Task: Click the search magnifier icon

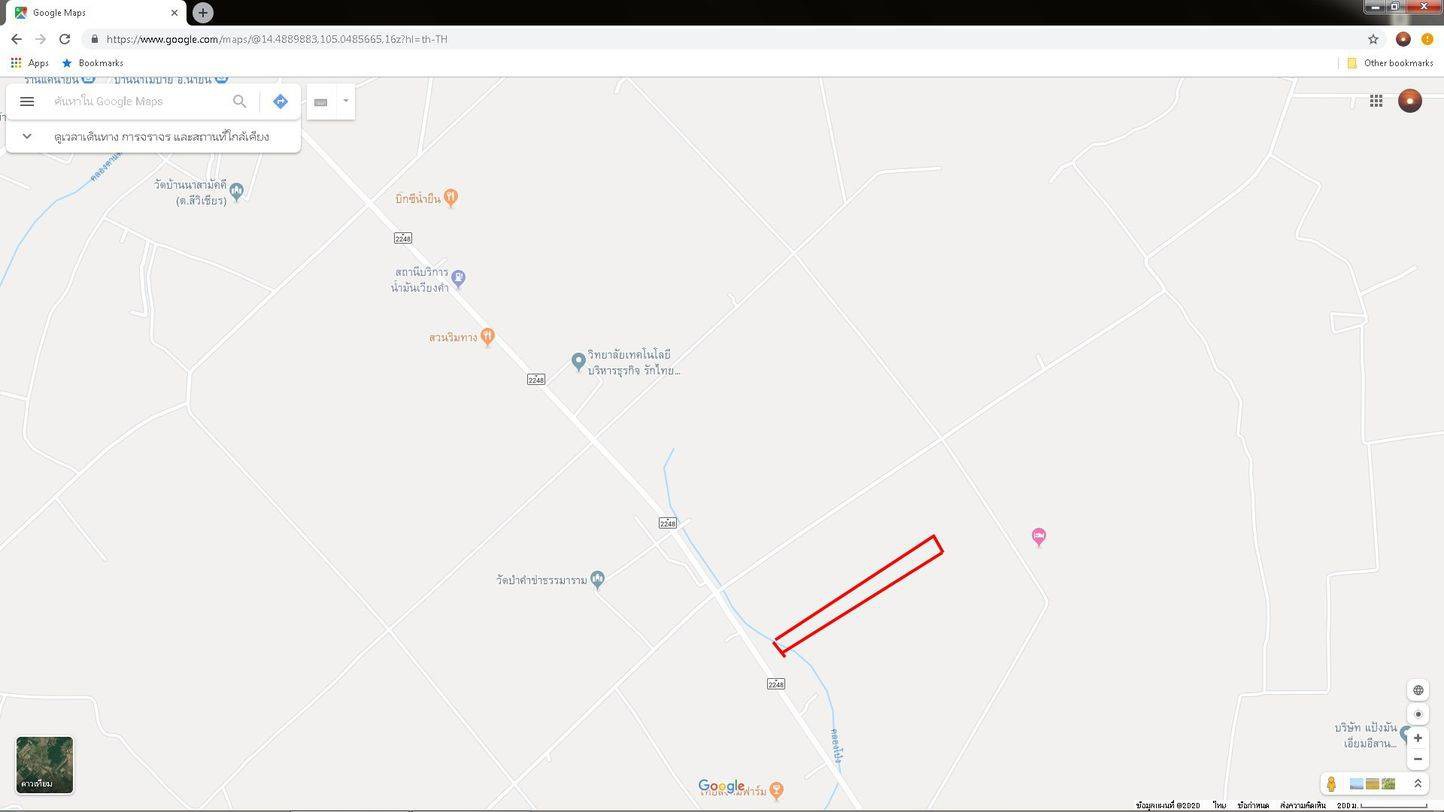Action: point(240,101)
